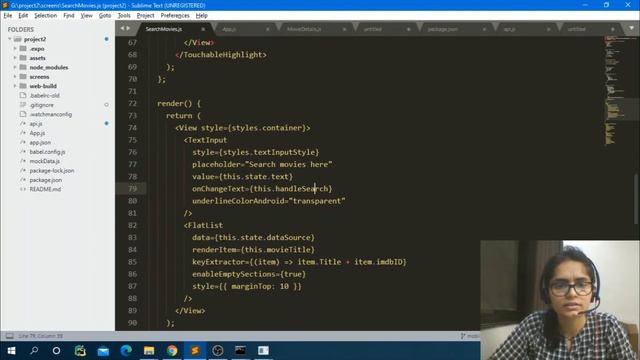640x360 pixels.
Task: Collapse the project2 root folder
Action: click(x=9, y=39)
